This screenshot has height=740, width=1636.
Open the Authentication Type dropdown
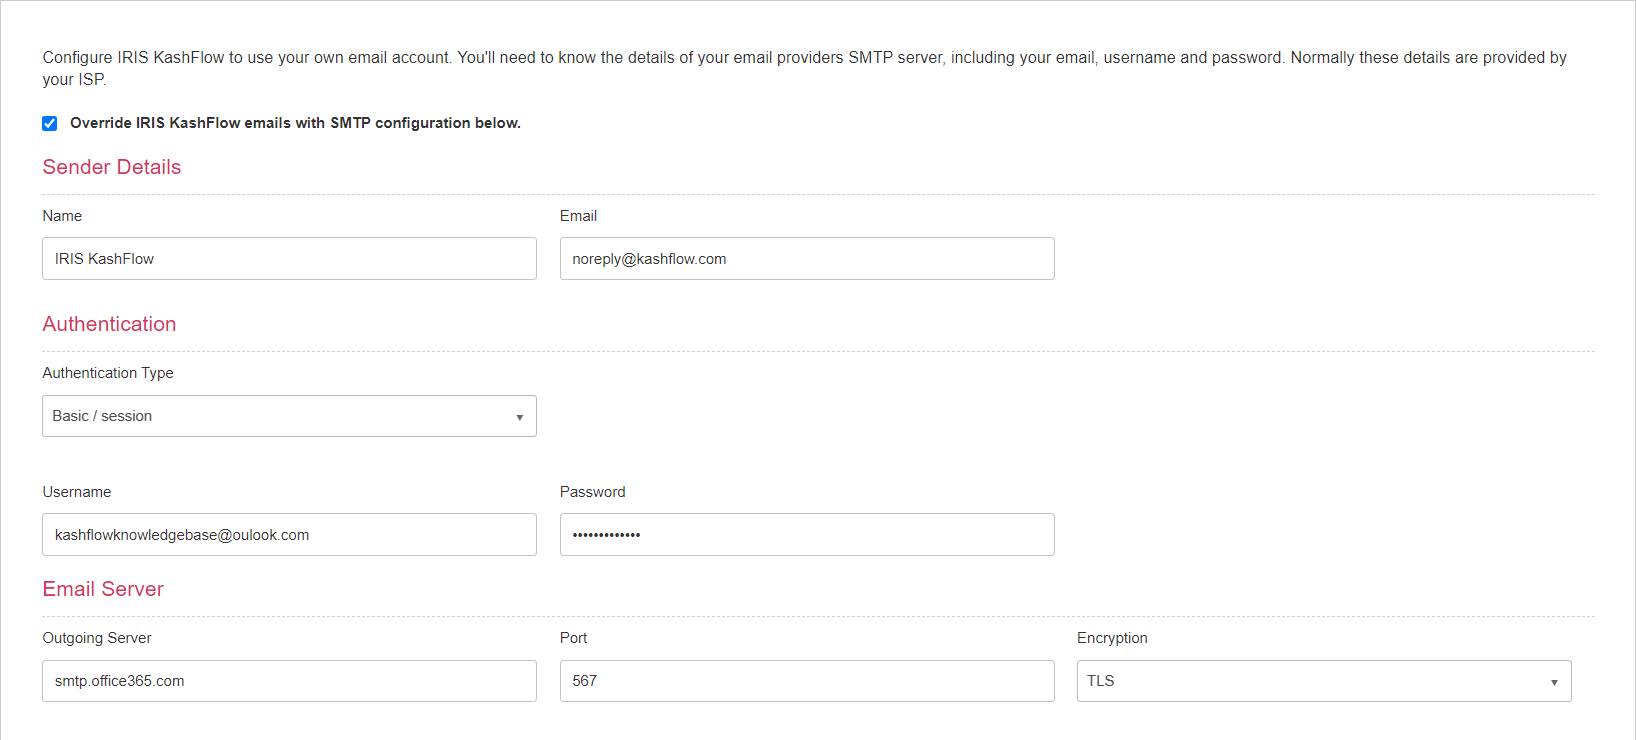click(x=289, y=416)
